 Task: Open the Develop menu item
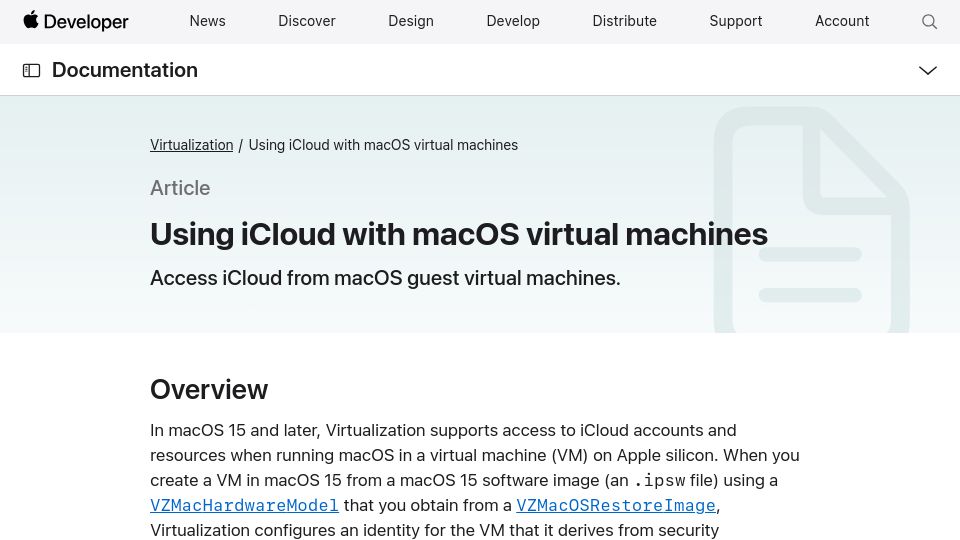point(513,21)
